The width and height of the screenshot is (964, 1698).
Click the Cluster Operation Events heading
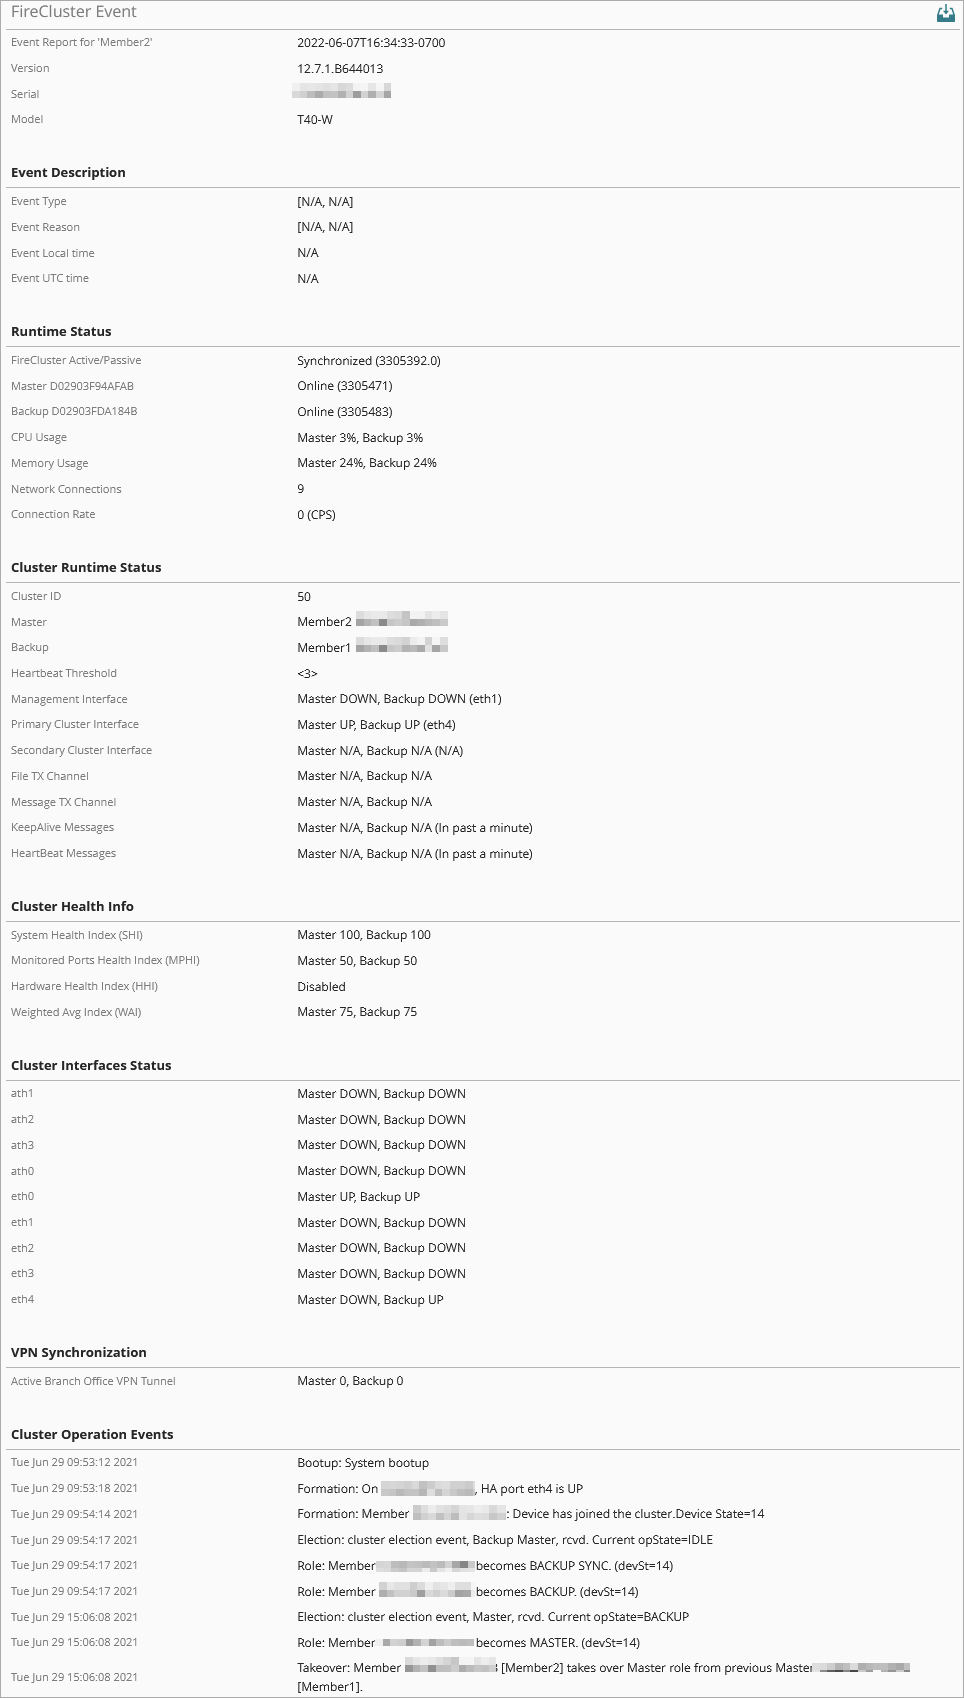(x=92, y=1435)
